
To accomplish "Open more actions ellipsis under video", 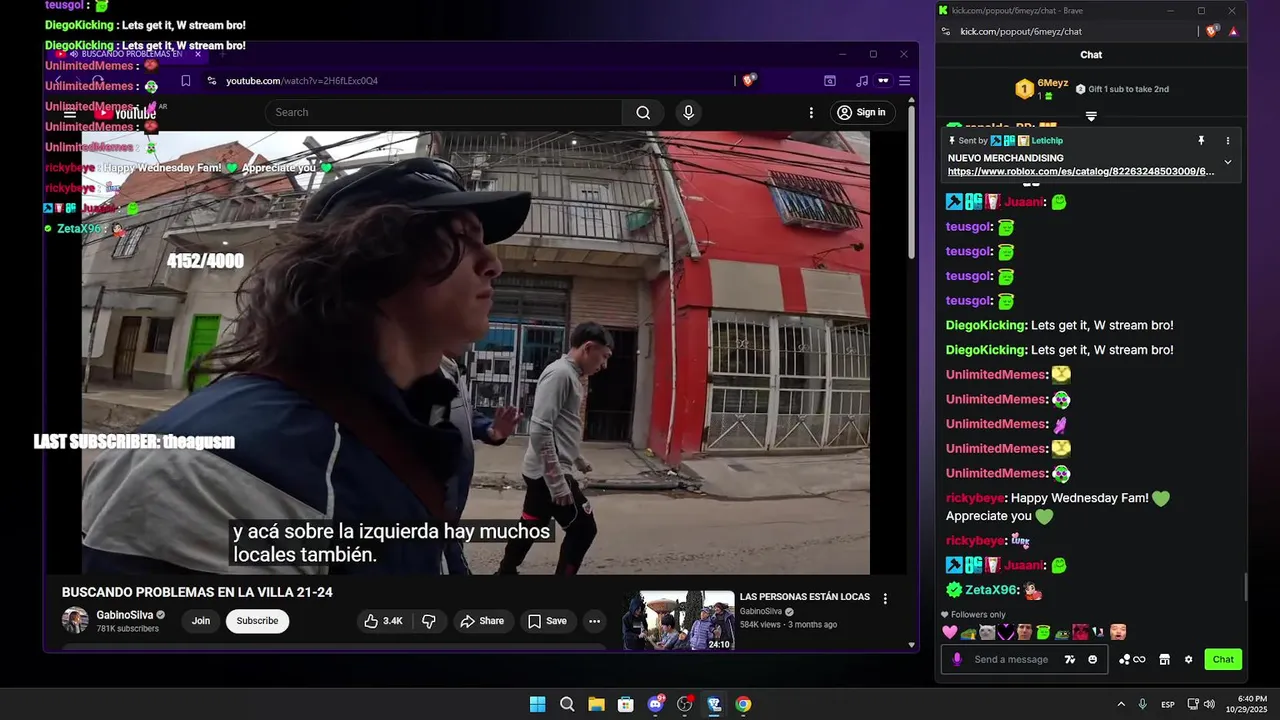I will click(594, 621).
